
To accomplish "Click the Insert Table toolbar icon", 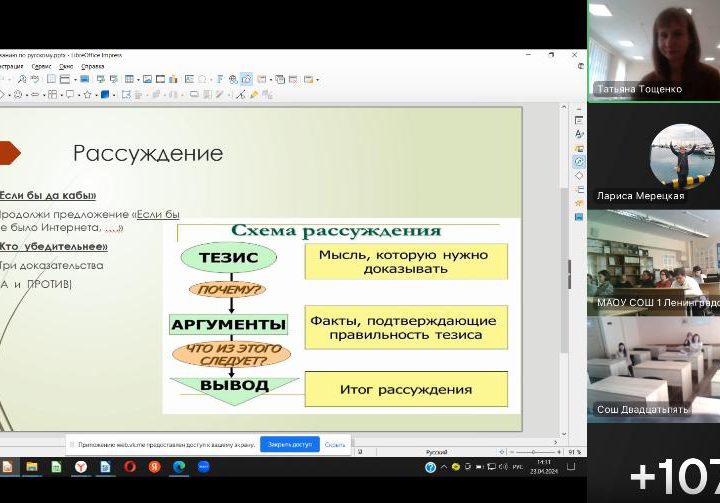I will (129, 79).
